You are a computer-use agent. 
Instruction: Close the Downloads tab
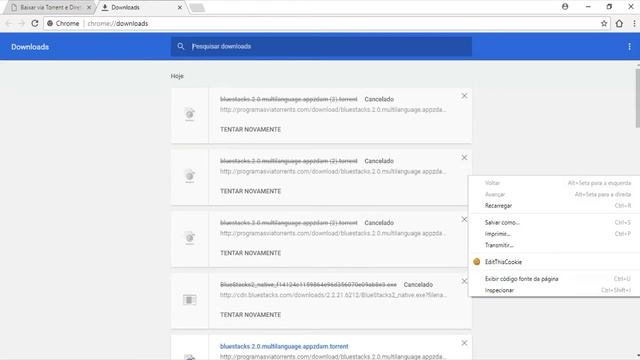180,7
